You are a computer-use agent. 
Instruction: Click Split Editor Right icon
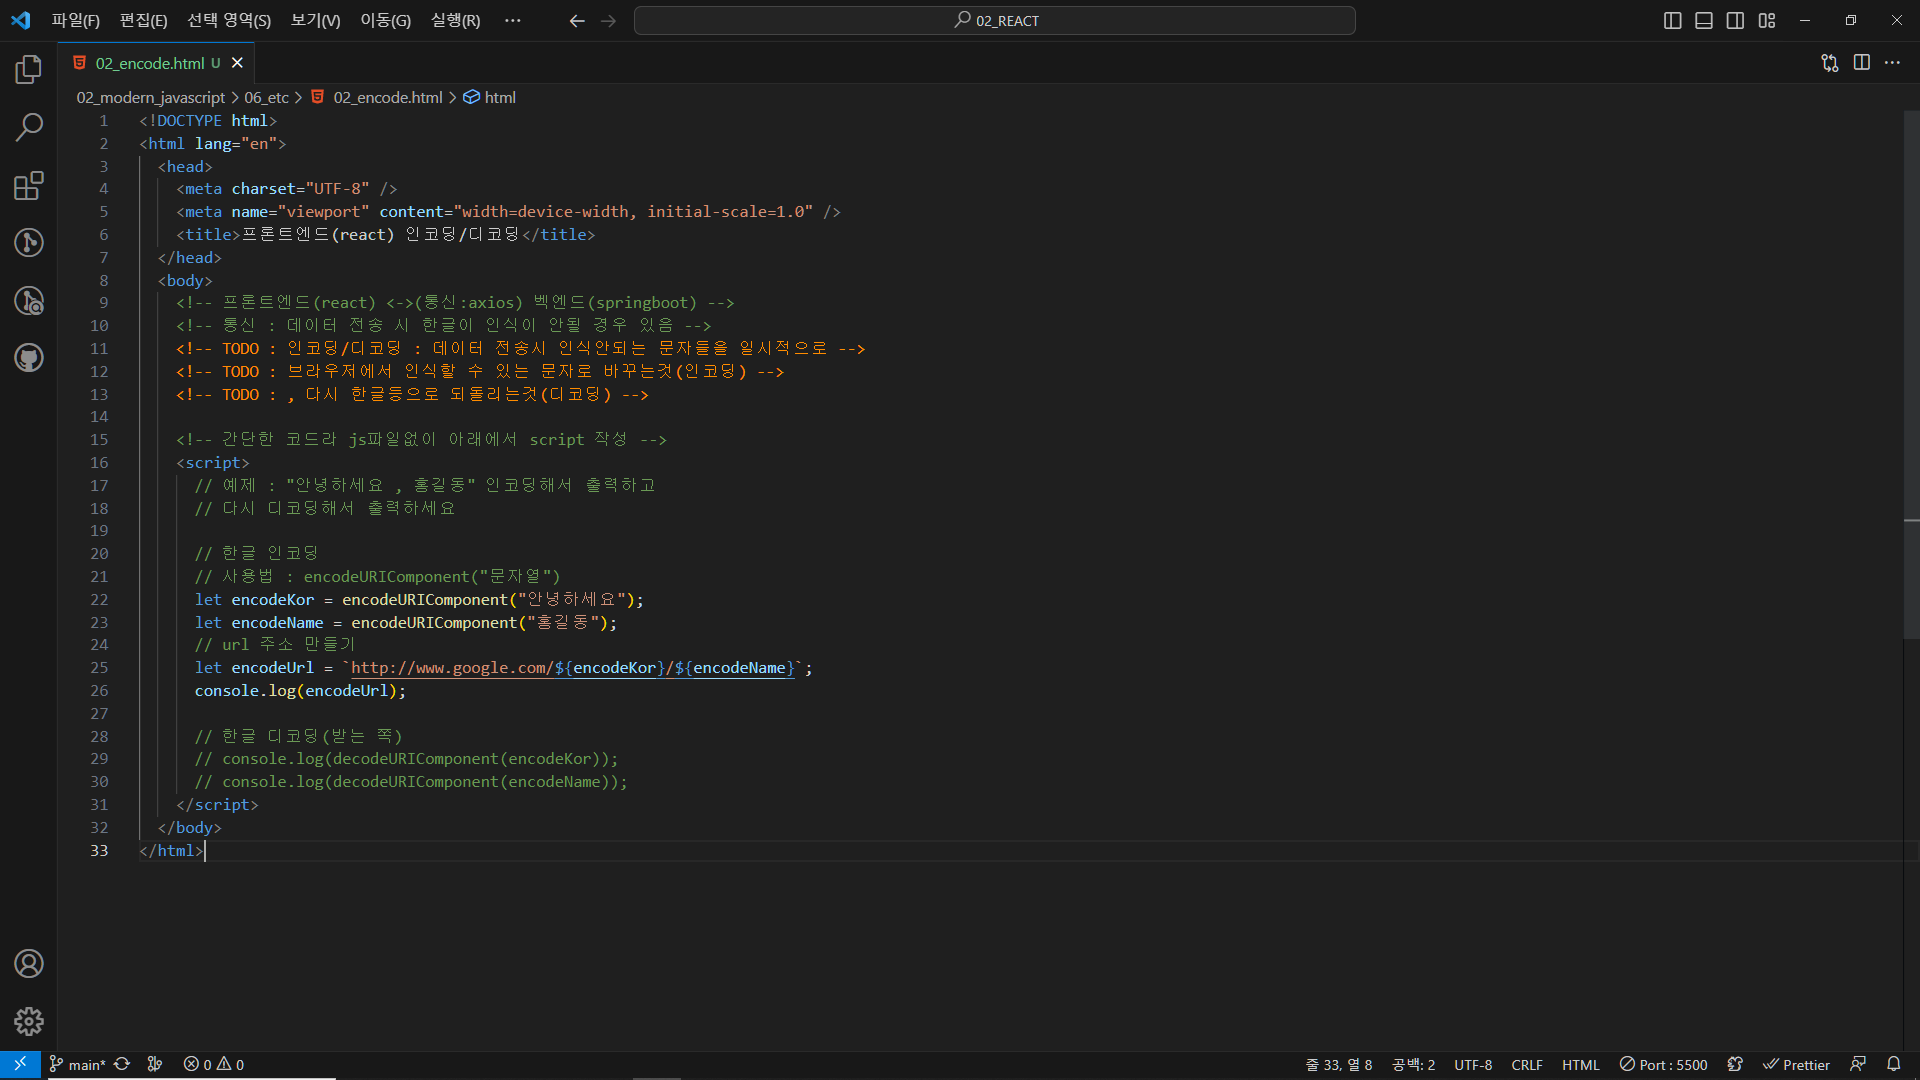tap(1861, 63)
